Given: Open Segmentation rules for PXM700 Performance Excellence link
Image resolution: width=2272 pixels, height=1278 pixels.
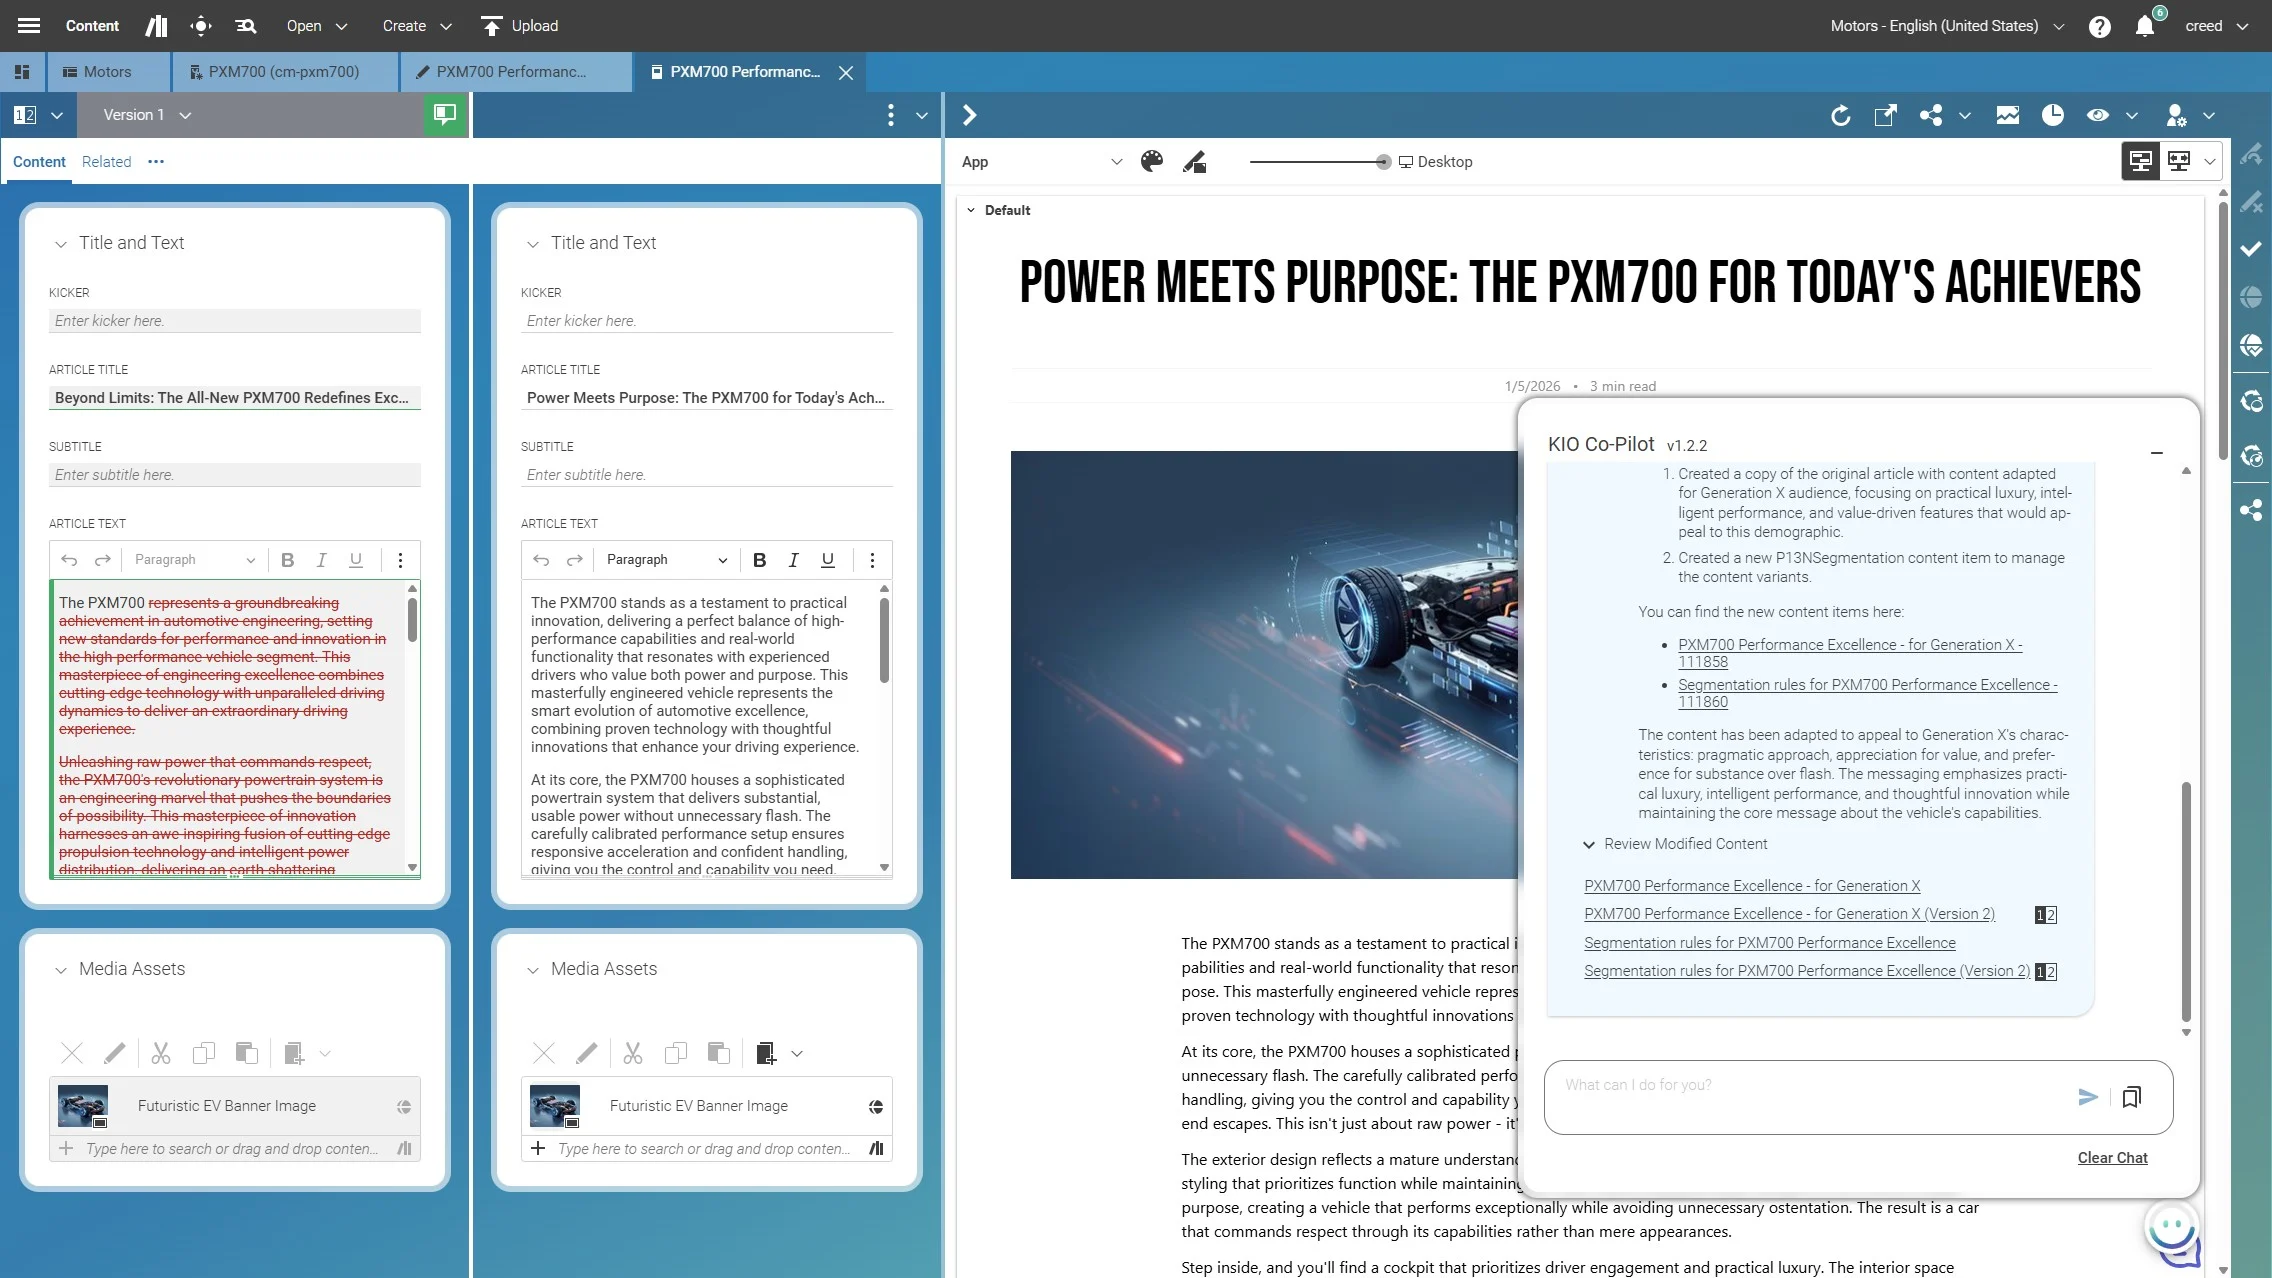Looking at the screenshot, I should (x=1769, y=943).
